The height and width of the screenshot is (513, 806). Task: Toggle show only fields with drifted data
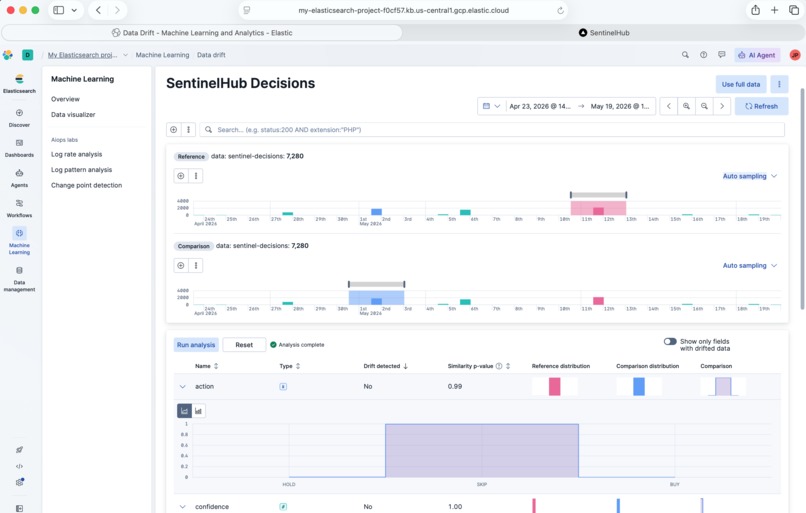point(670,341)
